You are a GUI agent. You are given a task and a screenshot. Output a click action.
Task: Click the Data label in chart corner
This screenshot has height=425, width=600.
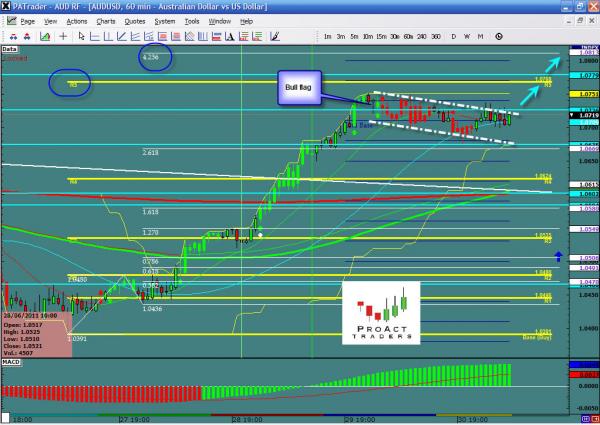coord(9,47)
